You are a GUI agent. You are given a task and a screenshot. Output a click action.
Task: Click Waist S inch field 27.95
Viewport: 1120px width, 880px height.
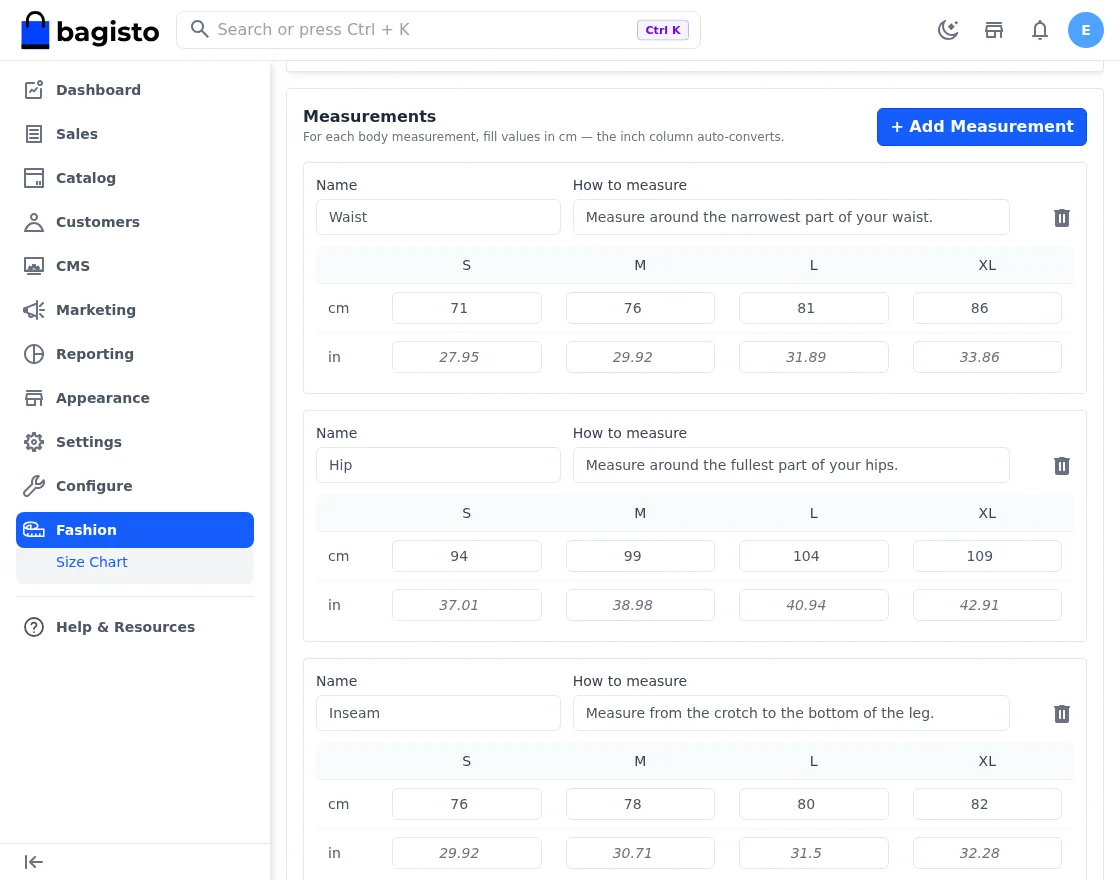[x=466, y=356]
